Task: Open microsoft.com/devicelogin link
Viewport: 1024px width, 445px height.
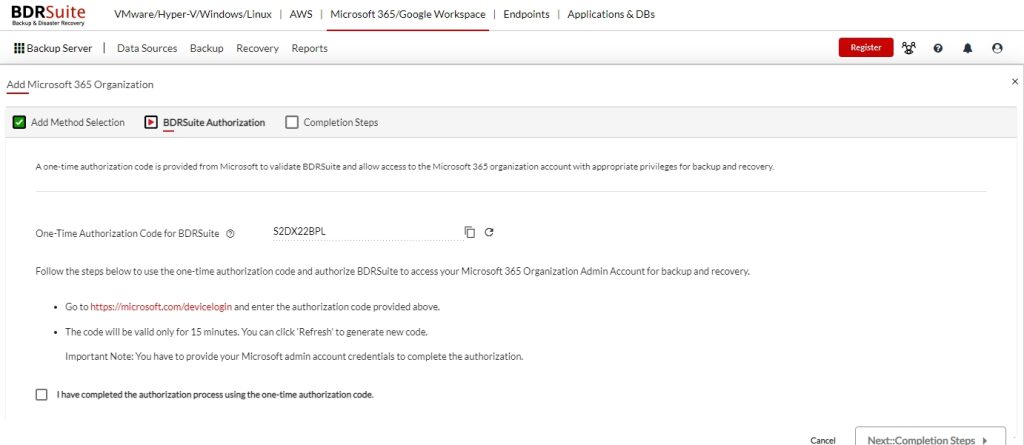Action: click(161, 306)
